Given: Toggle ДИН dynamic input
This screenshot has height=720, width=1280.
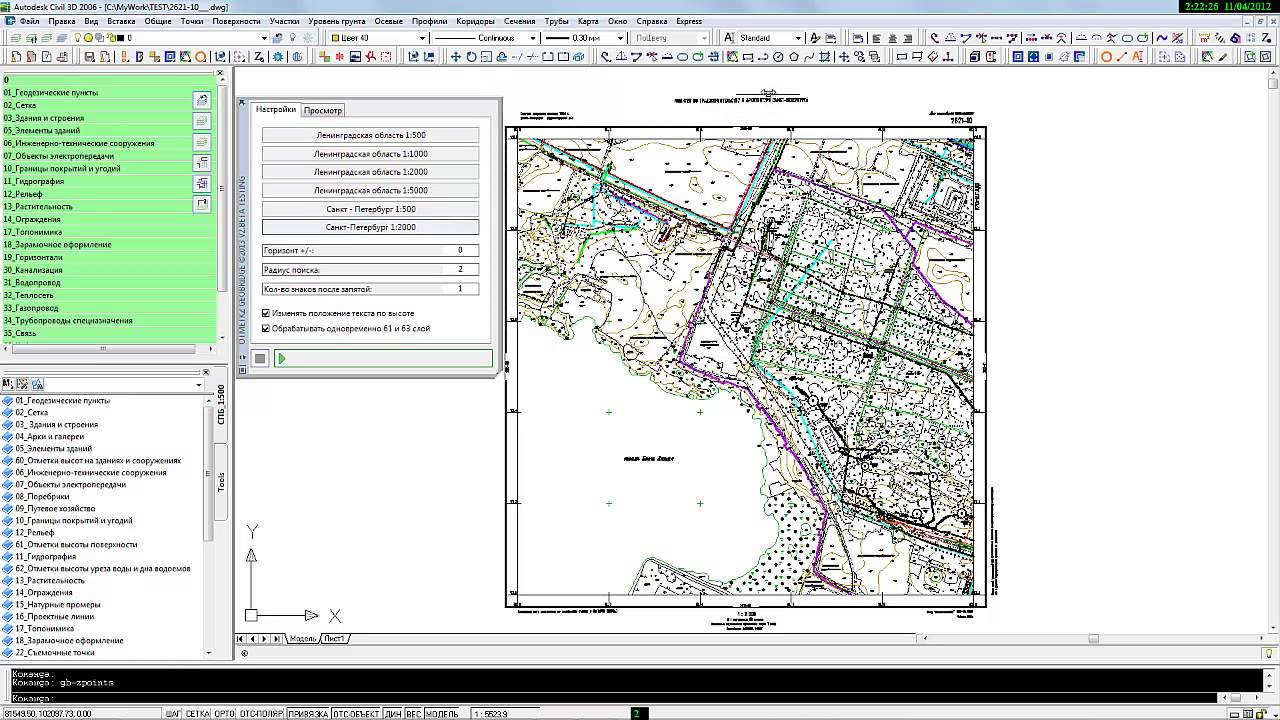Looking at the screenshot, I should [393, 714].
